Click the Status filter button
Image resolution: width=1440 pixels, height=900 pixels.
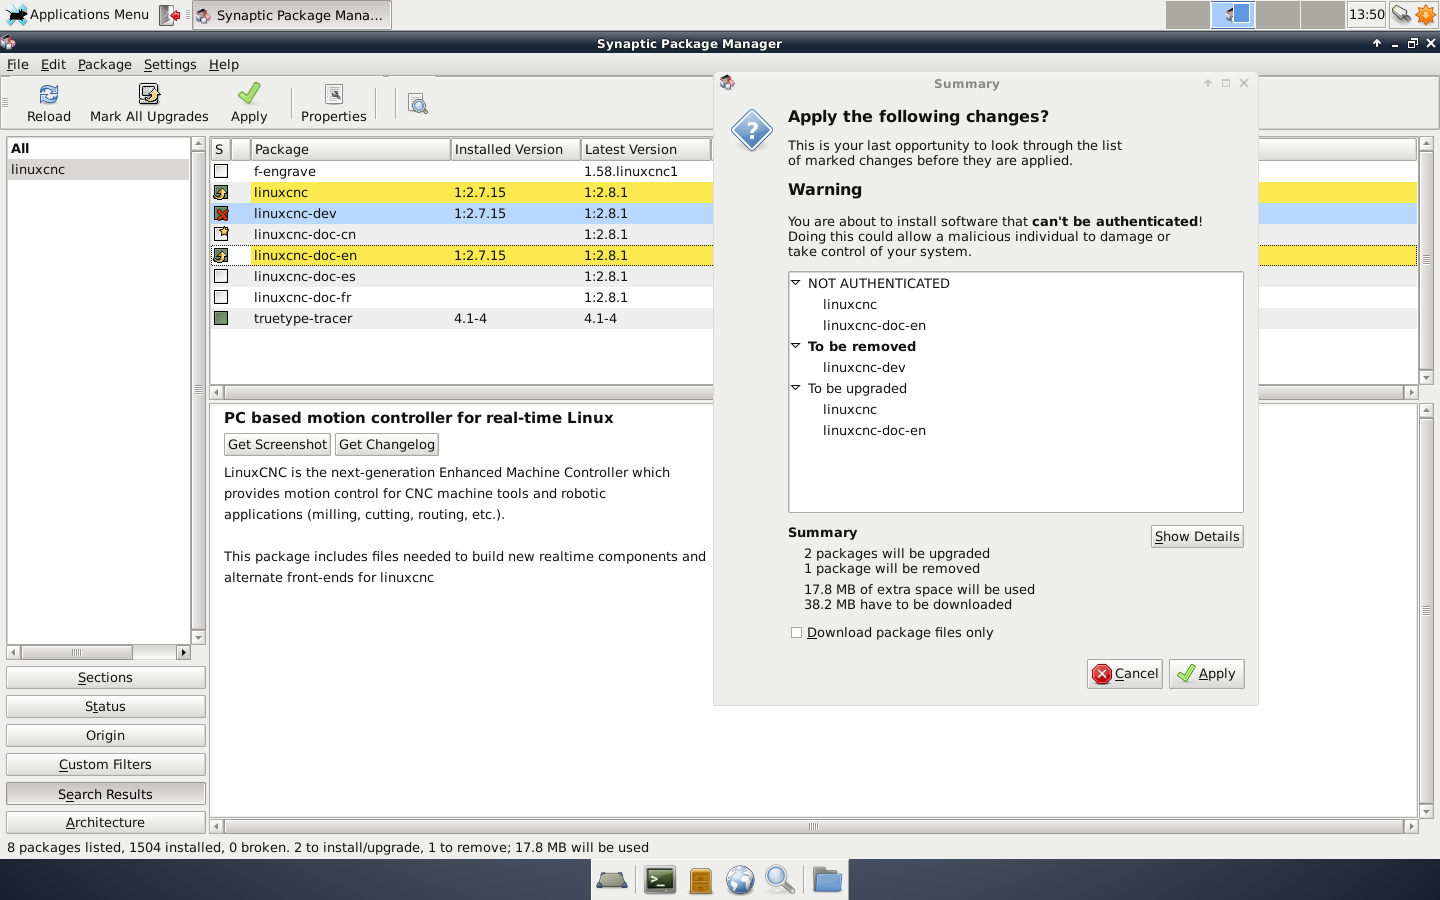click(x=106, y=707)
